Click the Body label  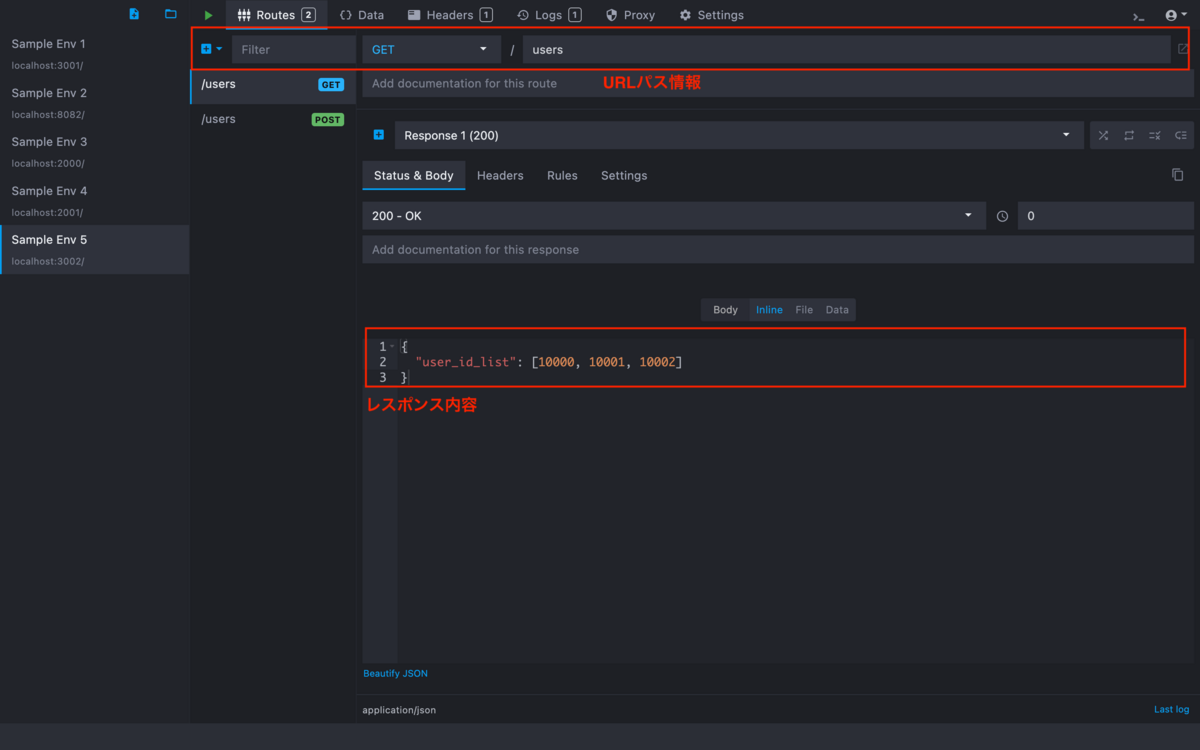[725, 310]
